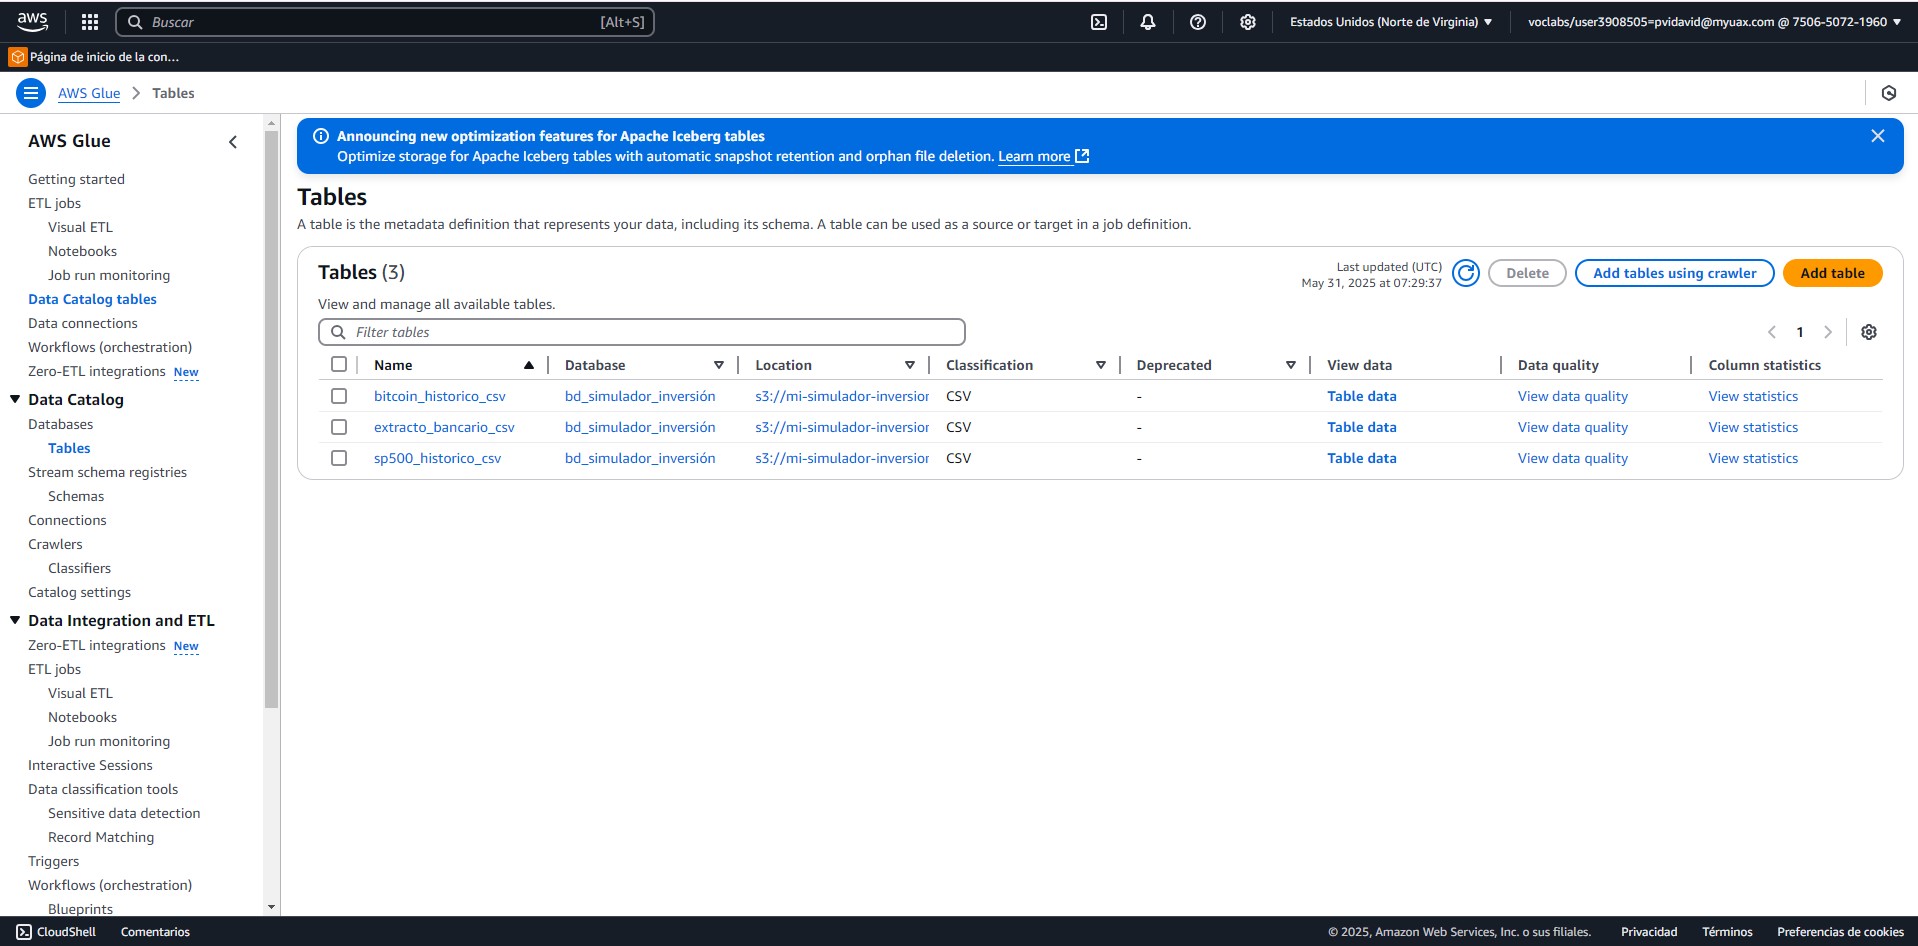Collapse the AWS Glue sidebar panel

233,142
